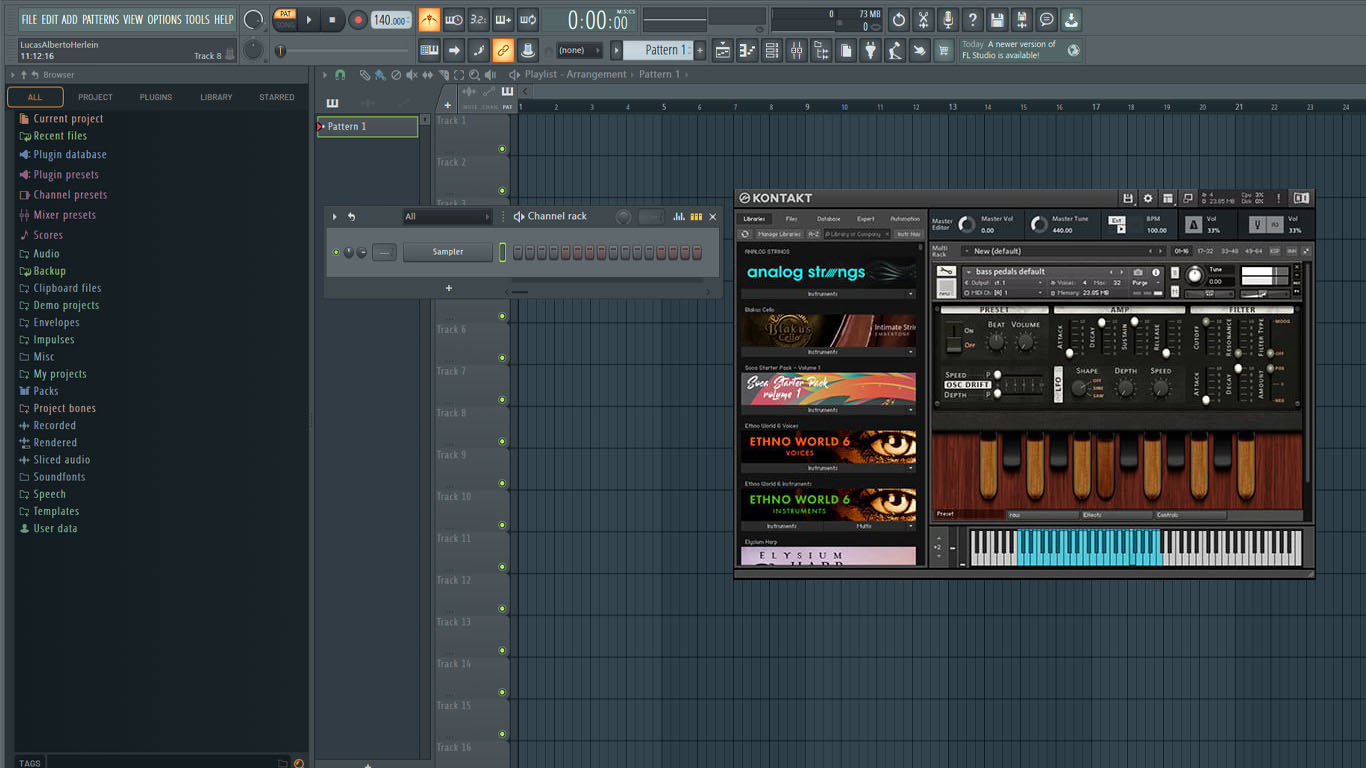The width and height of the screenshot is (1366, 768).
Task: Open the Files tab in Kontakt
Action: point(791,219)
